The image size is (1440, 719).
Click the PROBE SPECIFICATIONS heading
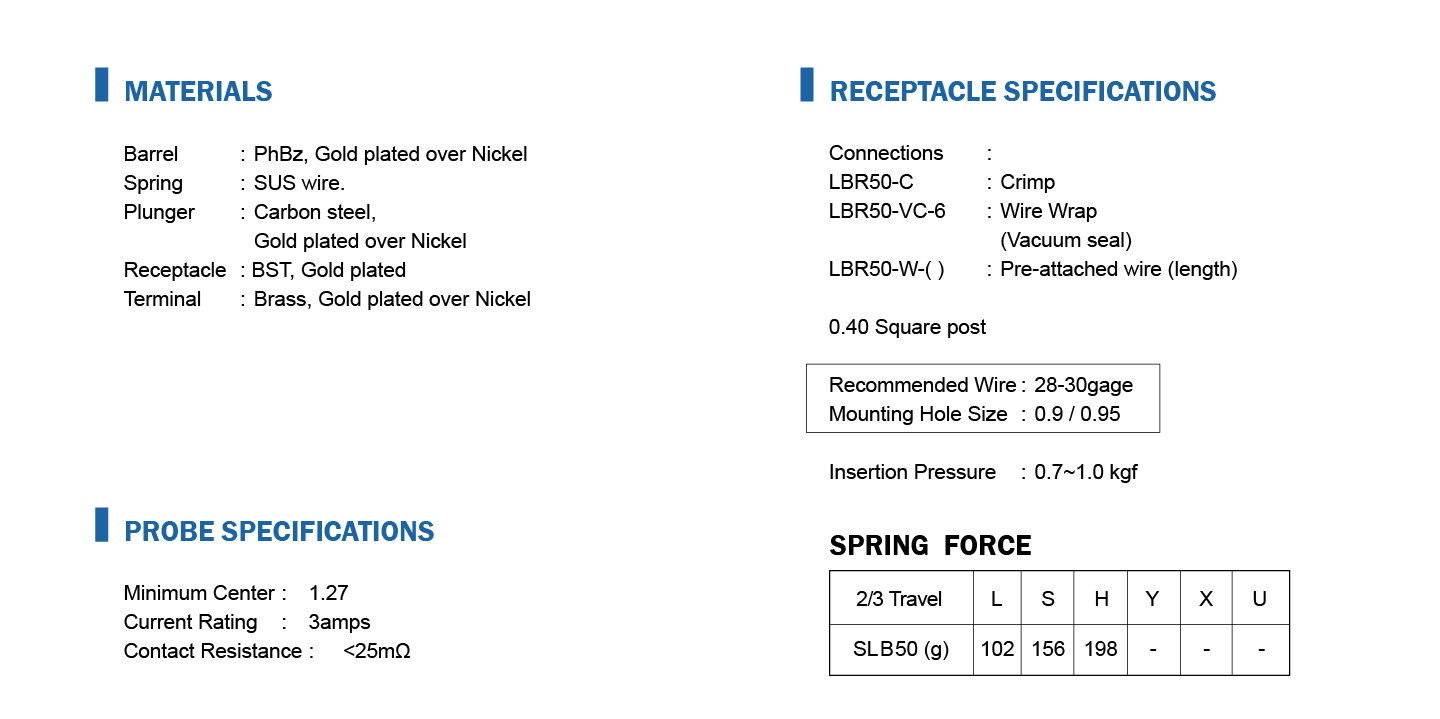click(279, 532)
